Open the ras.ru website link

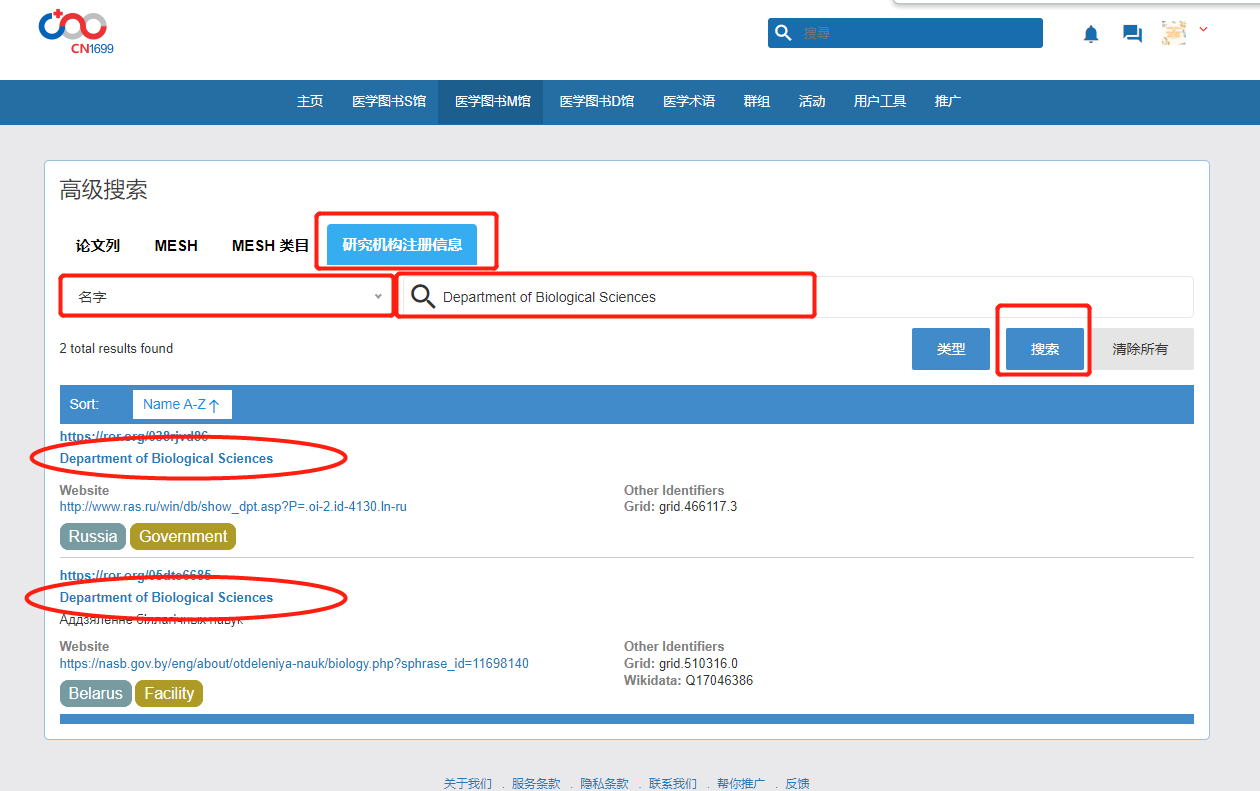(x=233, y=506)
